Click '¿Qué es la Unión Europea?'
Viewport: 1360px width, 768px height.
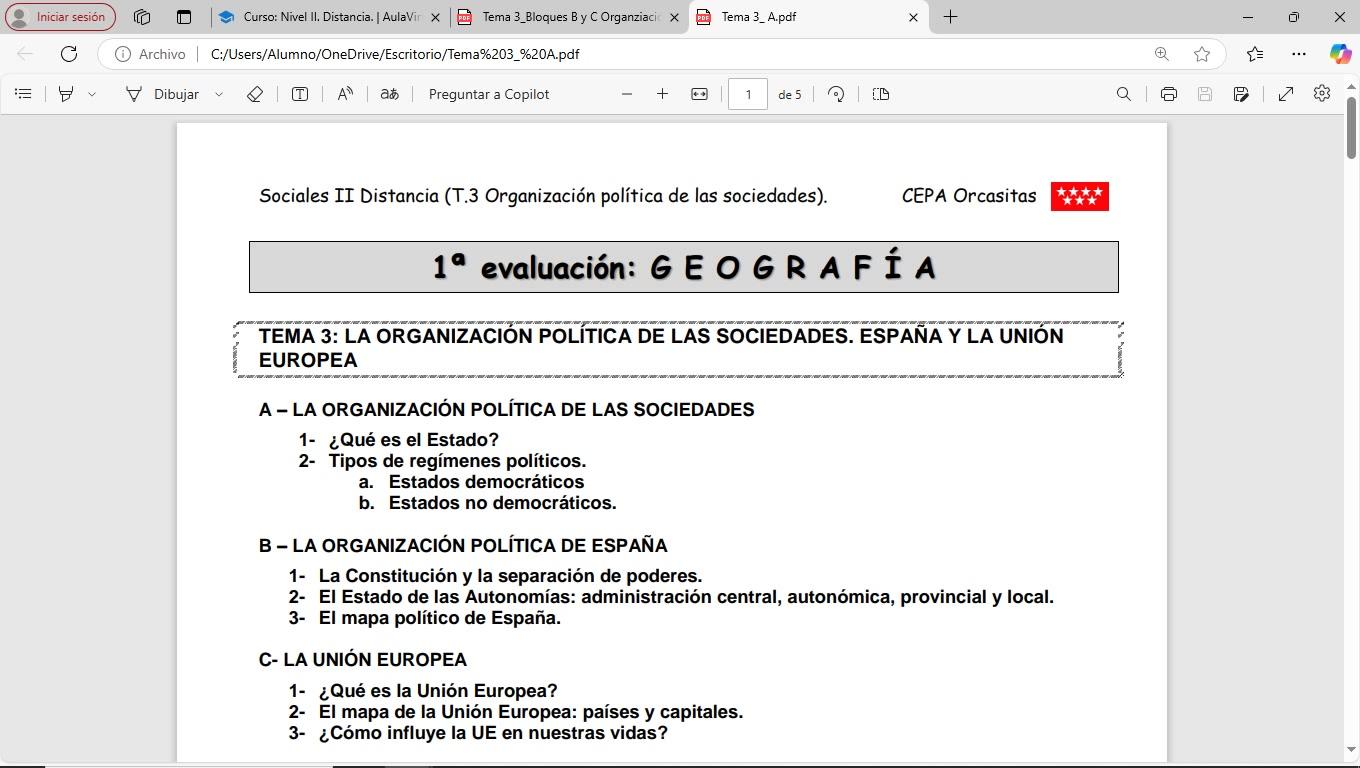tap(438, 691)
